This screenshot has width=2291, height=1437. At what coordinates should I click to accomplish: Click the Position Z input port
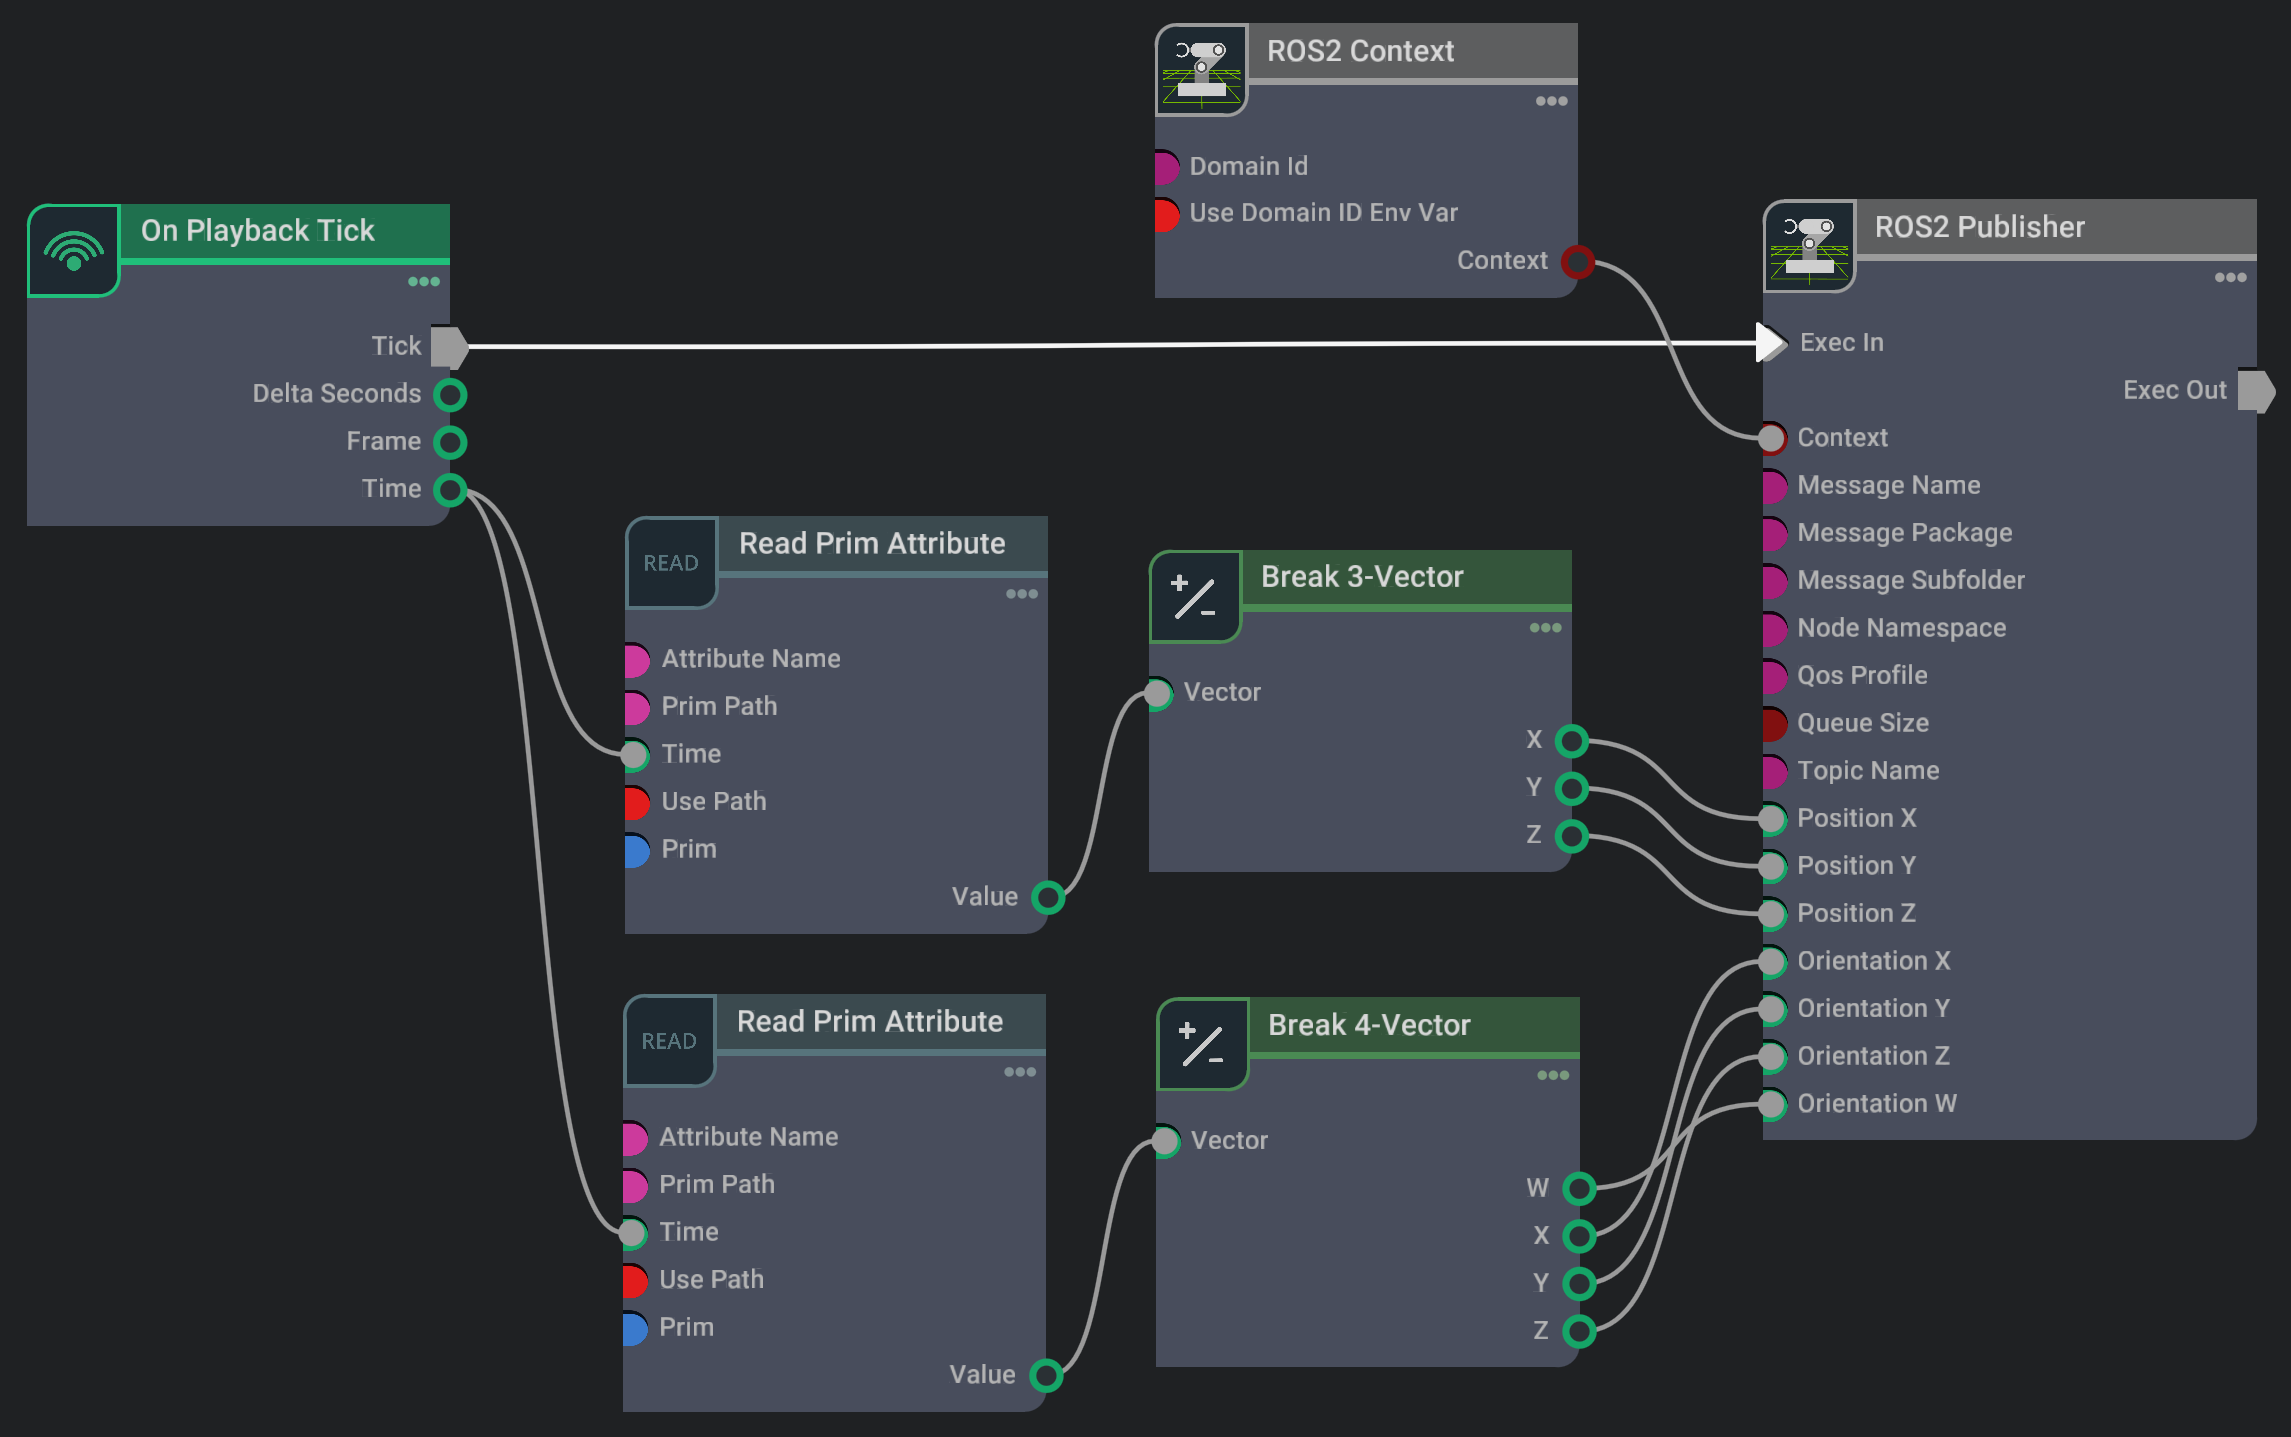(1772, 914)
